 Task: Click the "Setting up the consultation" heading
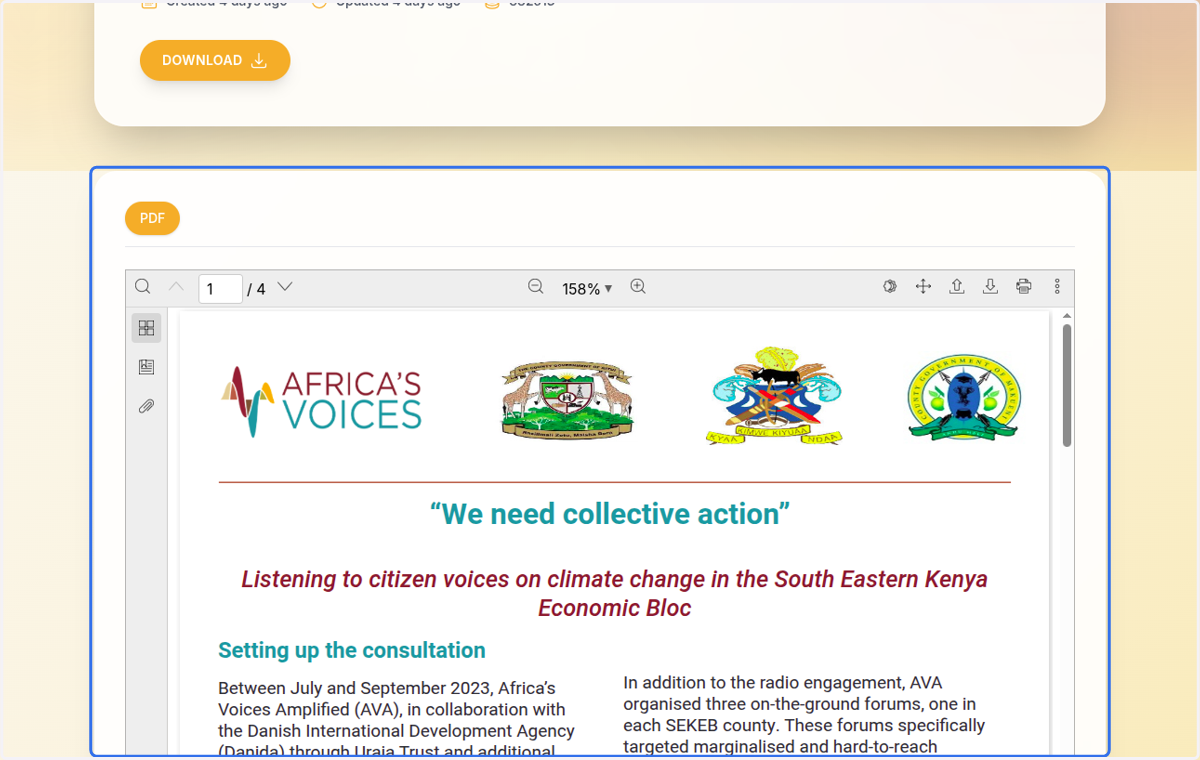coord(352,650)
